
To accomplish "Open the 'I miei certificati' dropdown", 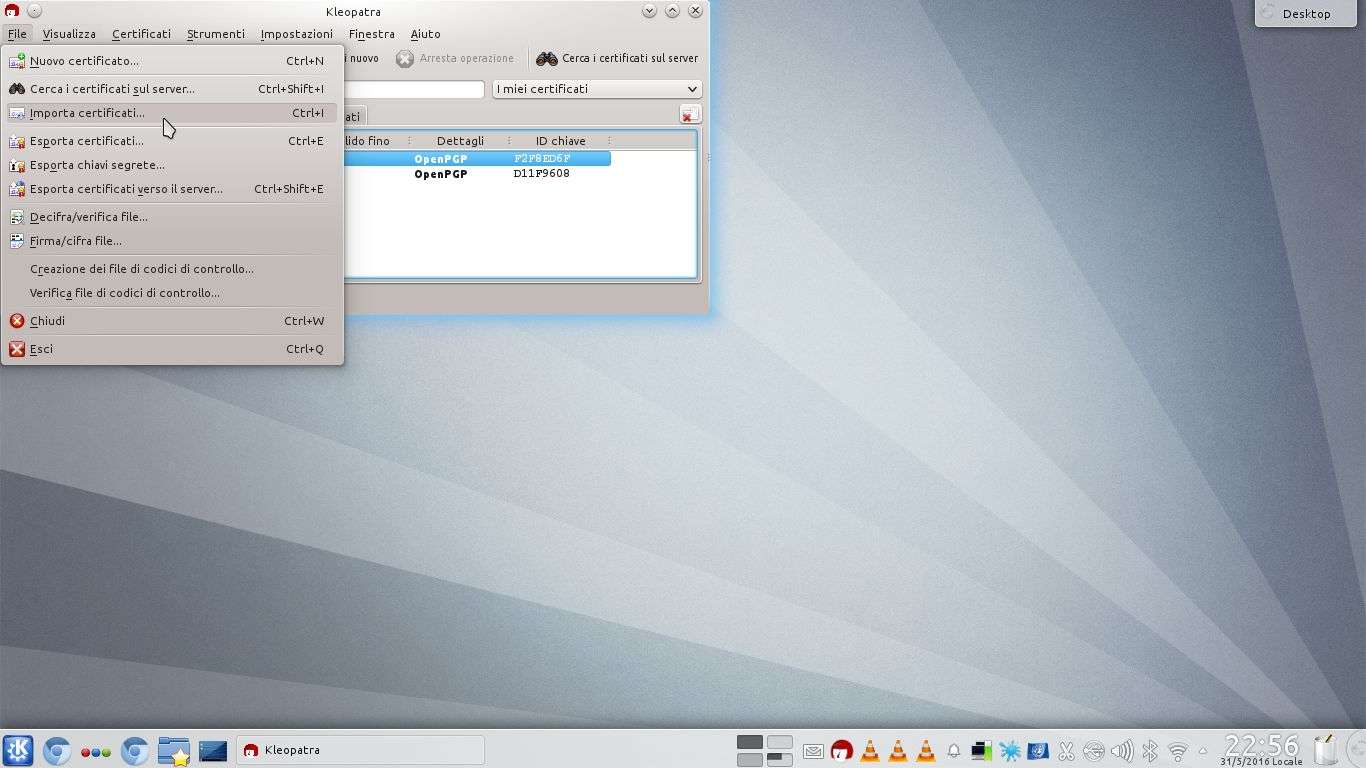I will tap(597, 89).
